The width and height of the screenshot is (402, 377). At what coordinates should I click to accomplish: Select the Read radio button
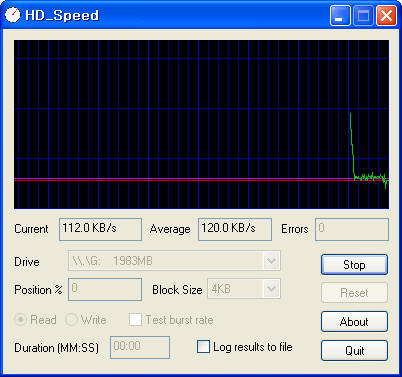tap(20, 320)
